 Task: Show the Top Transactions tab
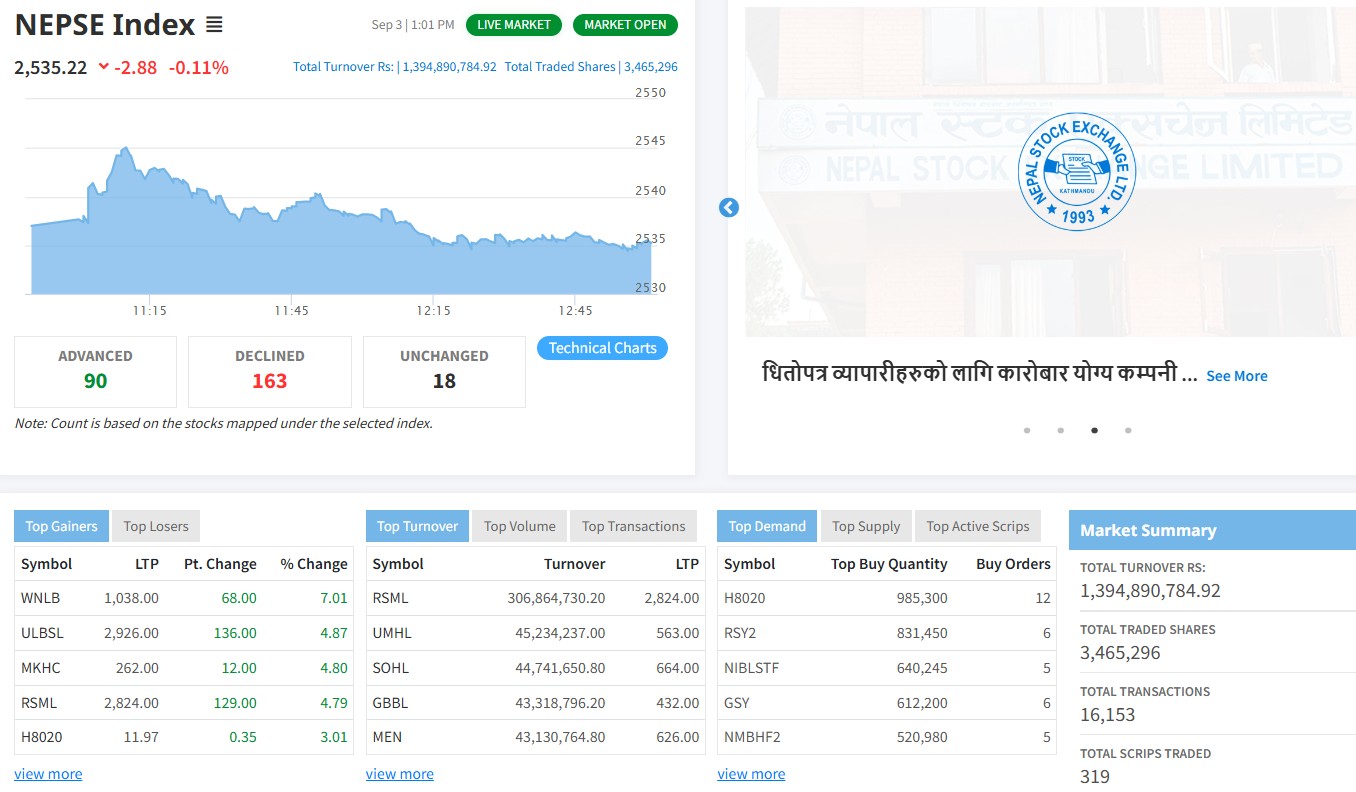(634, 526)
